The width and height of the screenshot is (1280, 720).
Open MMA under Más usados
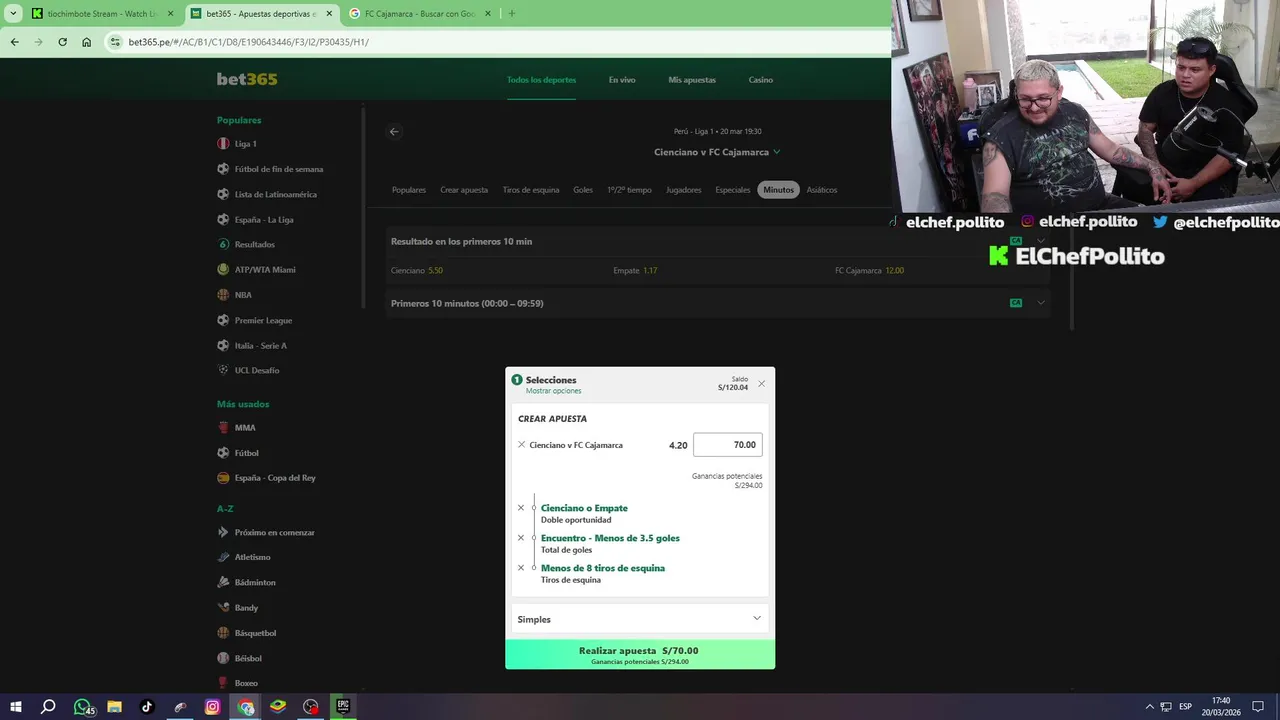[245, 428]
